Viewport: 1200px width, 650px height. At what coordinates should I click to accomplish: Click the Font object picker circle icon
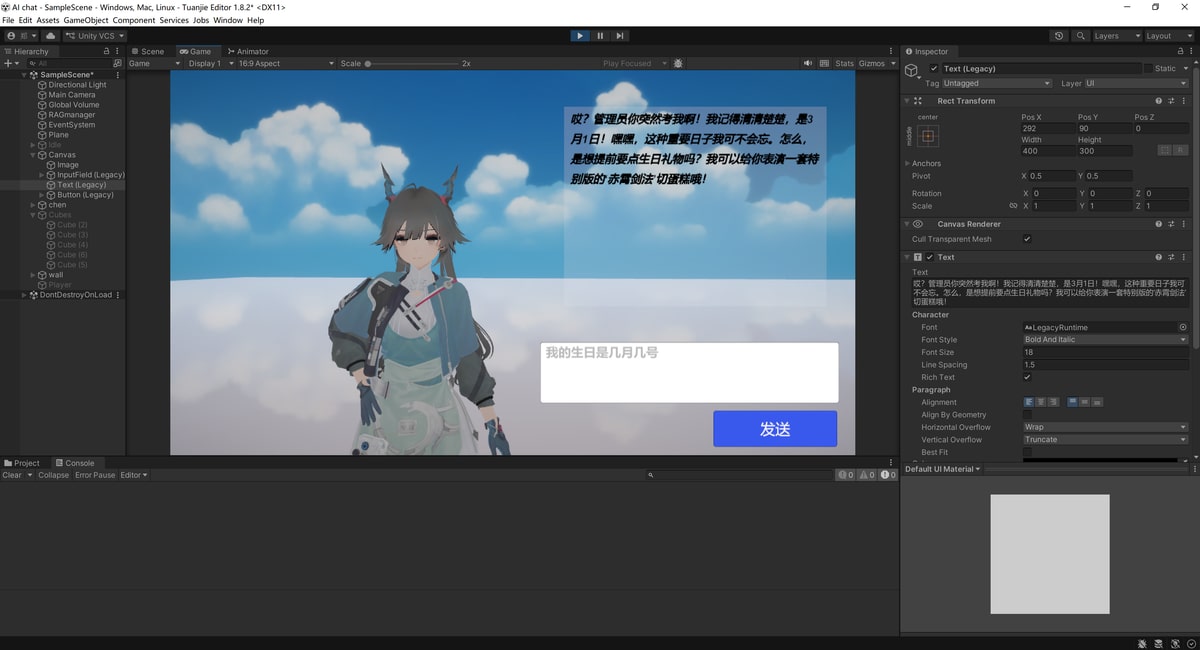coord(1183,327)
